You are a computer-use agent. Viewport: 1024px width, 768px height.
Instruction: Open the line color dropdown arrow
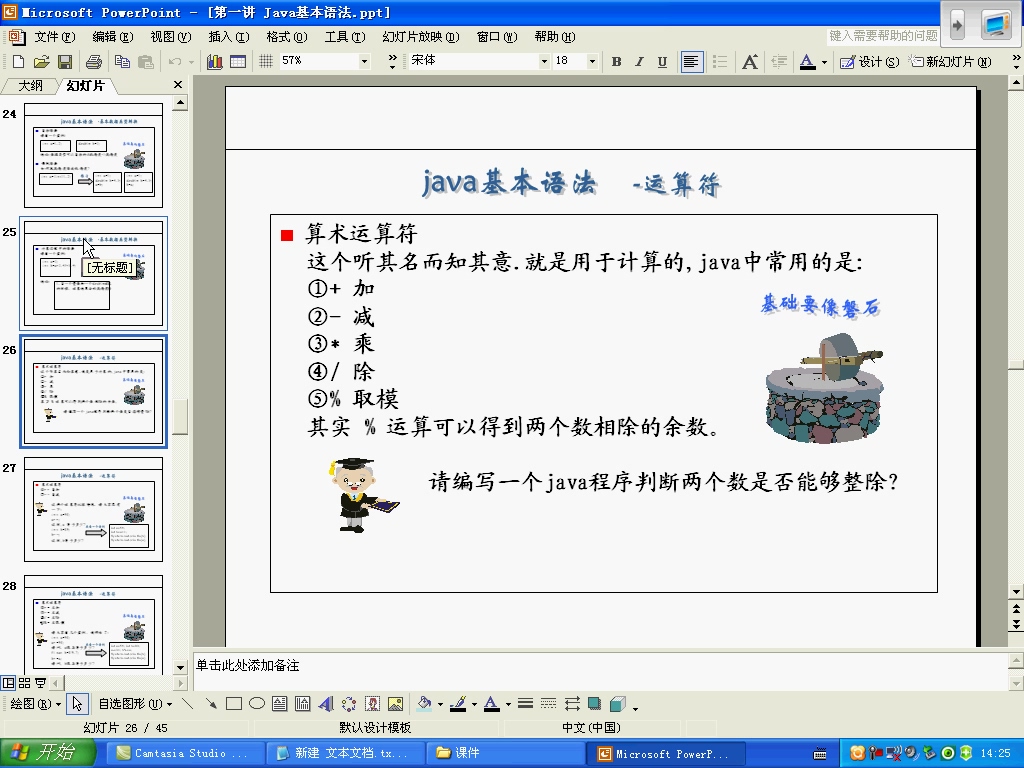pyautogui.click(x=474, y=704)
